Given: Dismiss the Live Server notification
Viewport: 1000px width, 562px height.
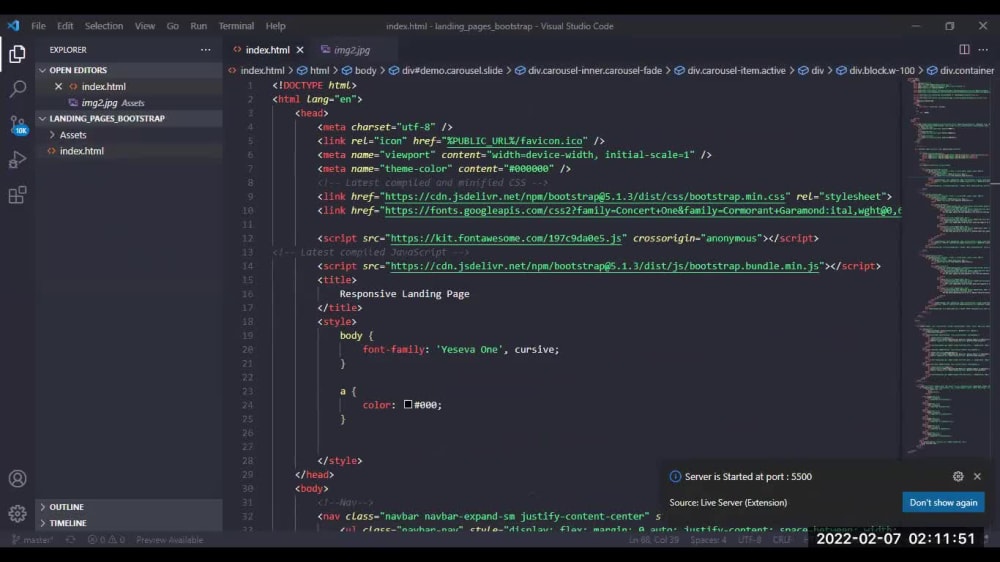Looking at the screenshot, I should (x=977, y=477).
